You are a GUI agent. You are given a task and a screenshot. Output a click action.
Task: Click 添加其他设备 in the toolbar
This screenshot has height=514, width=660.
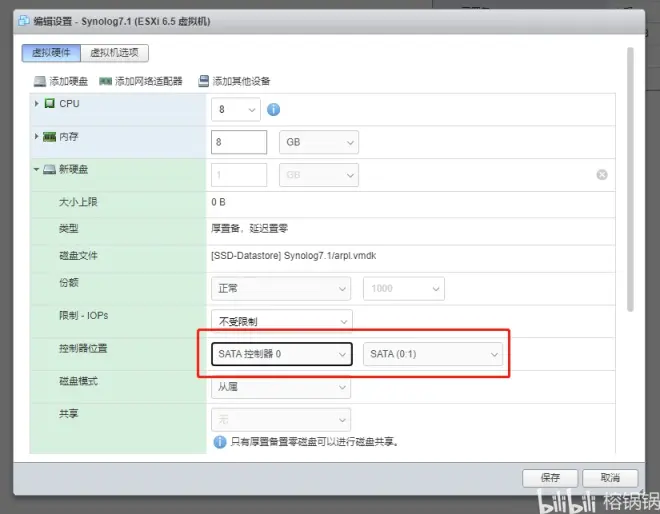(x=234, y=81)
